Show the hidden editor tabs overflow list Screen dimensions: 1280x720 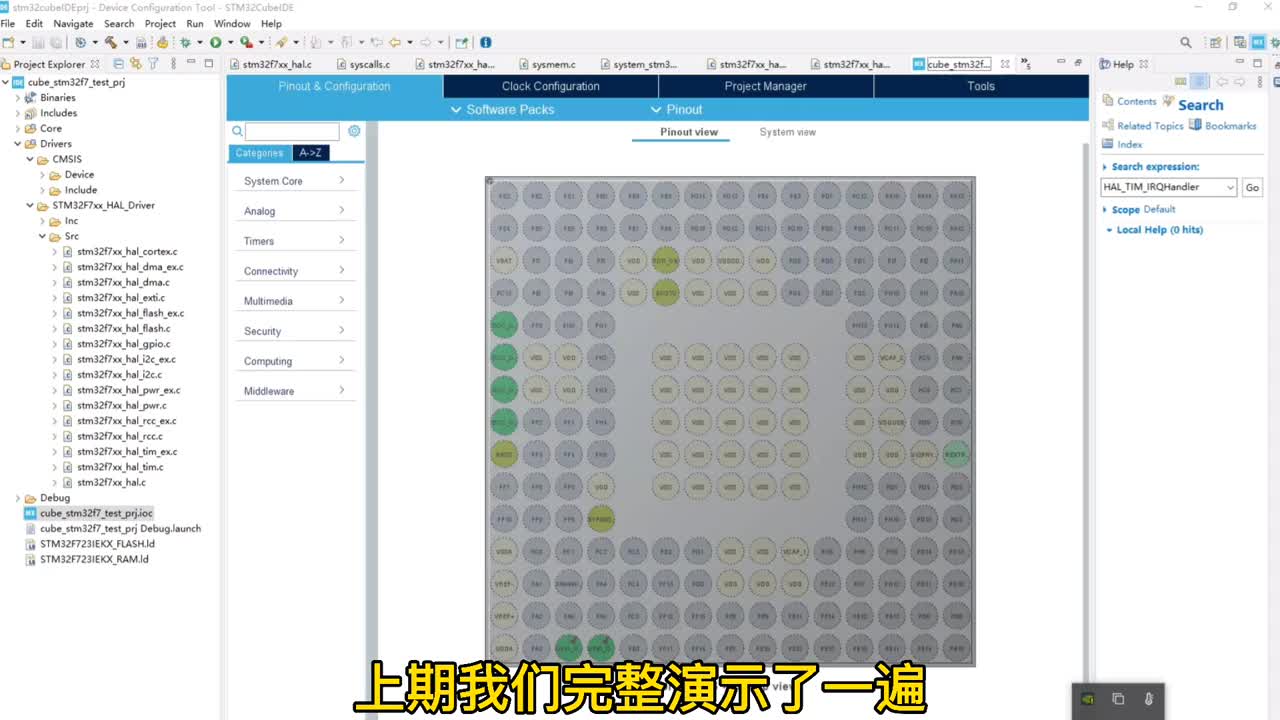[x=1026, y=64]
